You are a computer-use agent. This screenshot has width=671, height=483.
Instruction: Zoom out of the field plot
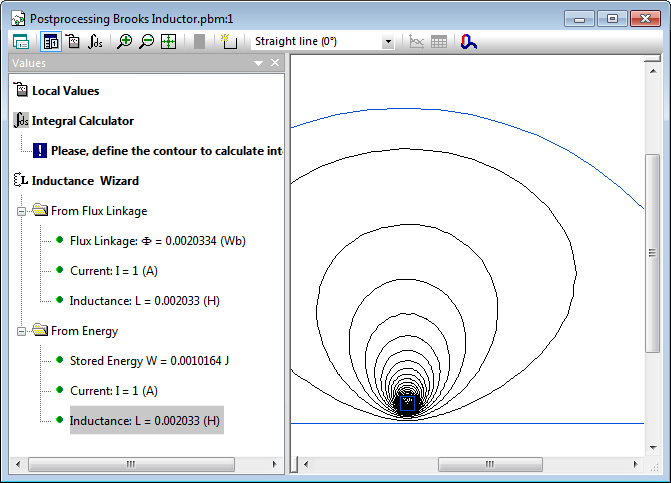point(147,41)
